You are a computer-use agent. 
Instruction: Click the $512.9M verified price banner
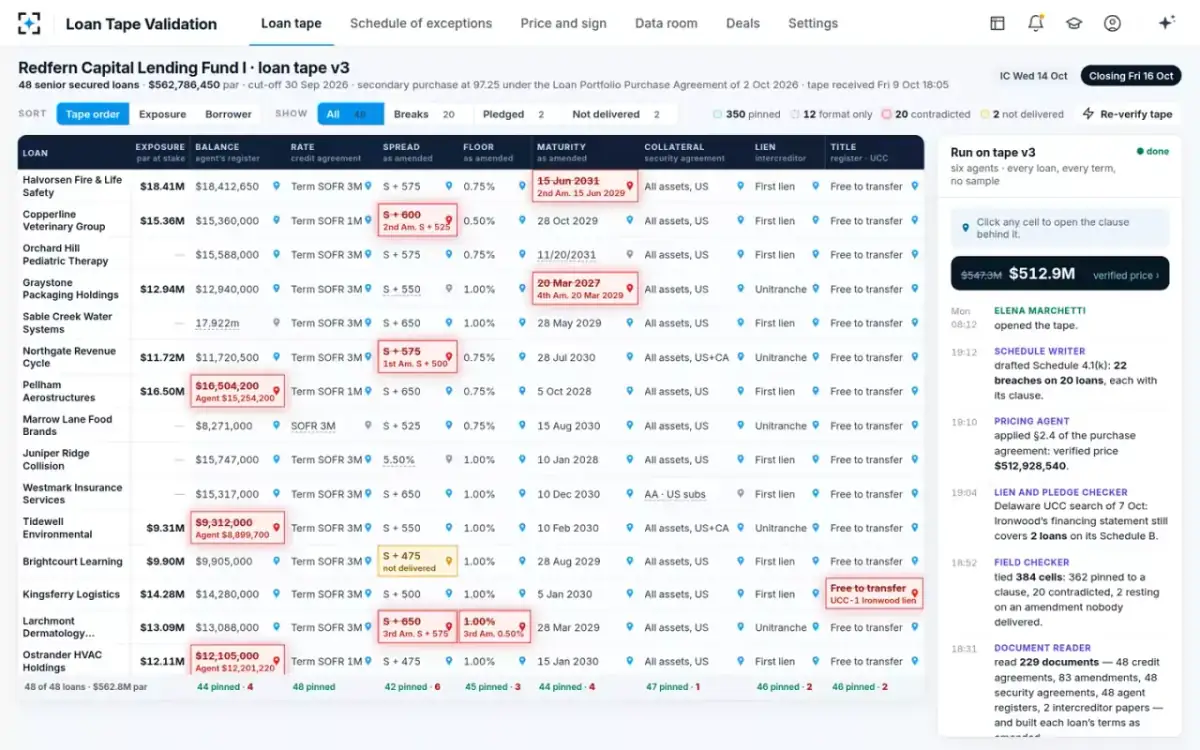[x=1060, y=274]
